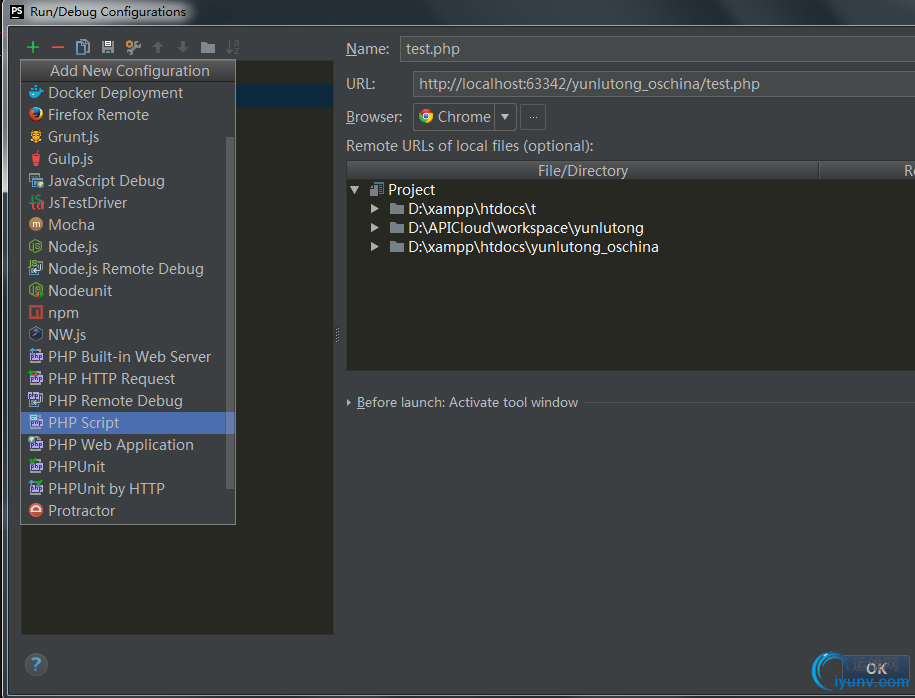
Task: Select npm configuration type
Action: pos(124,313)
